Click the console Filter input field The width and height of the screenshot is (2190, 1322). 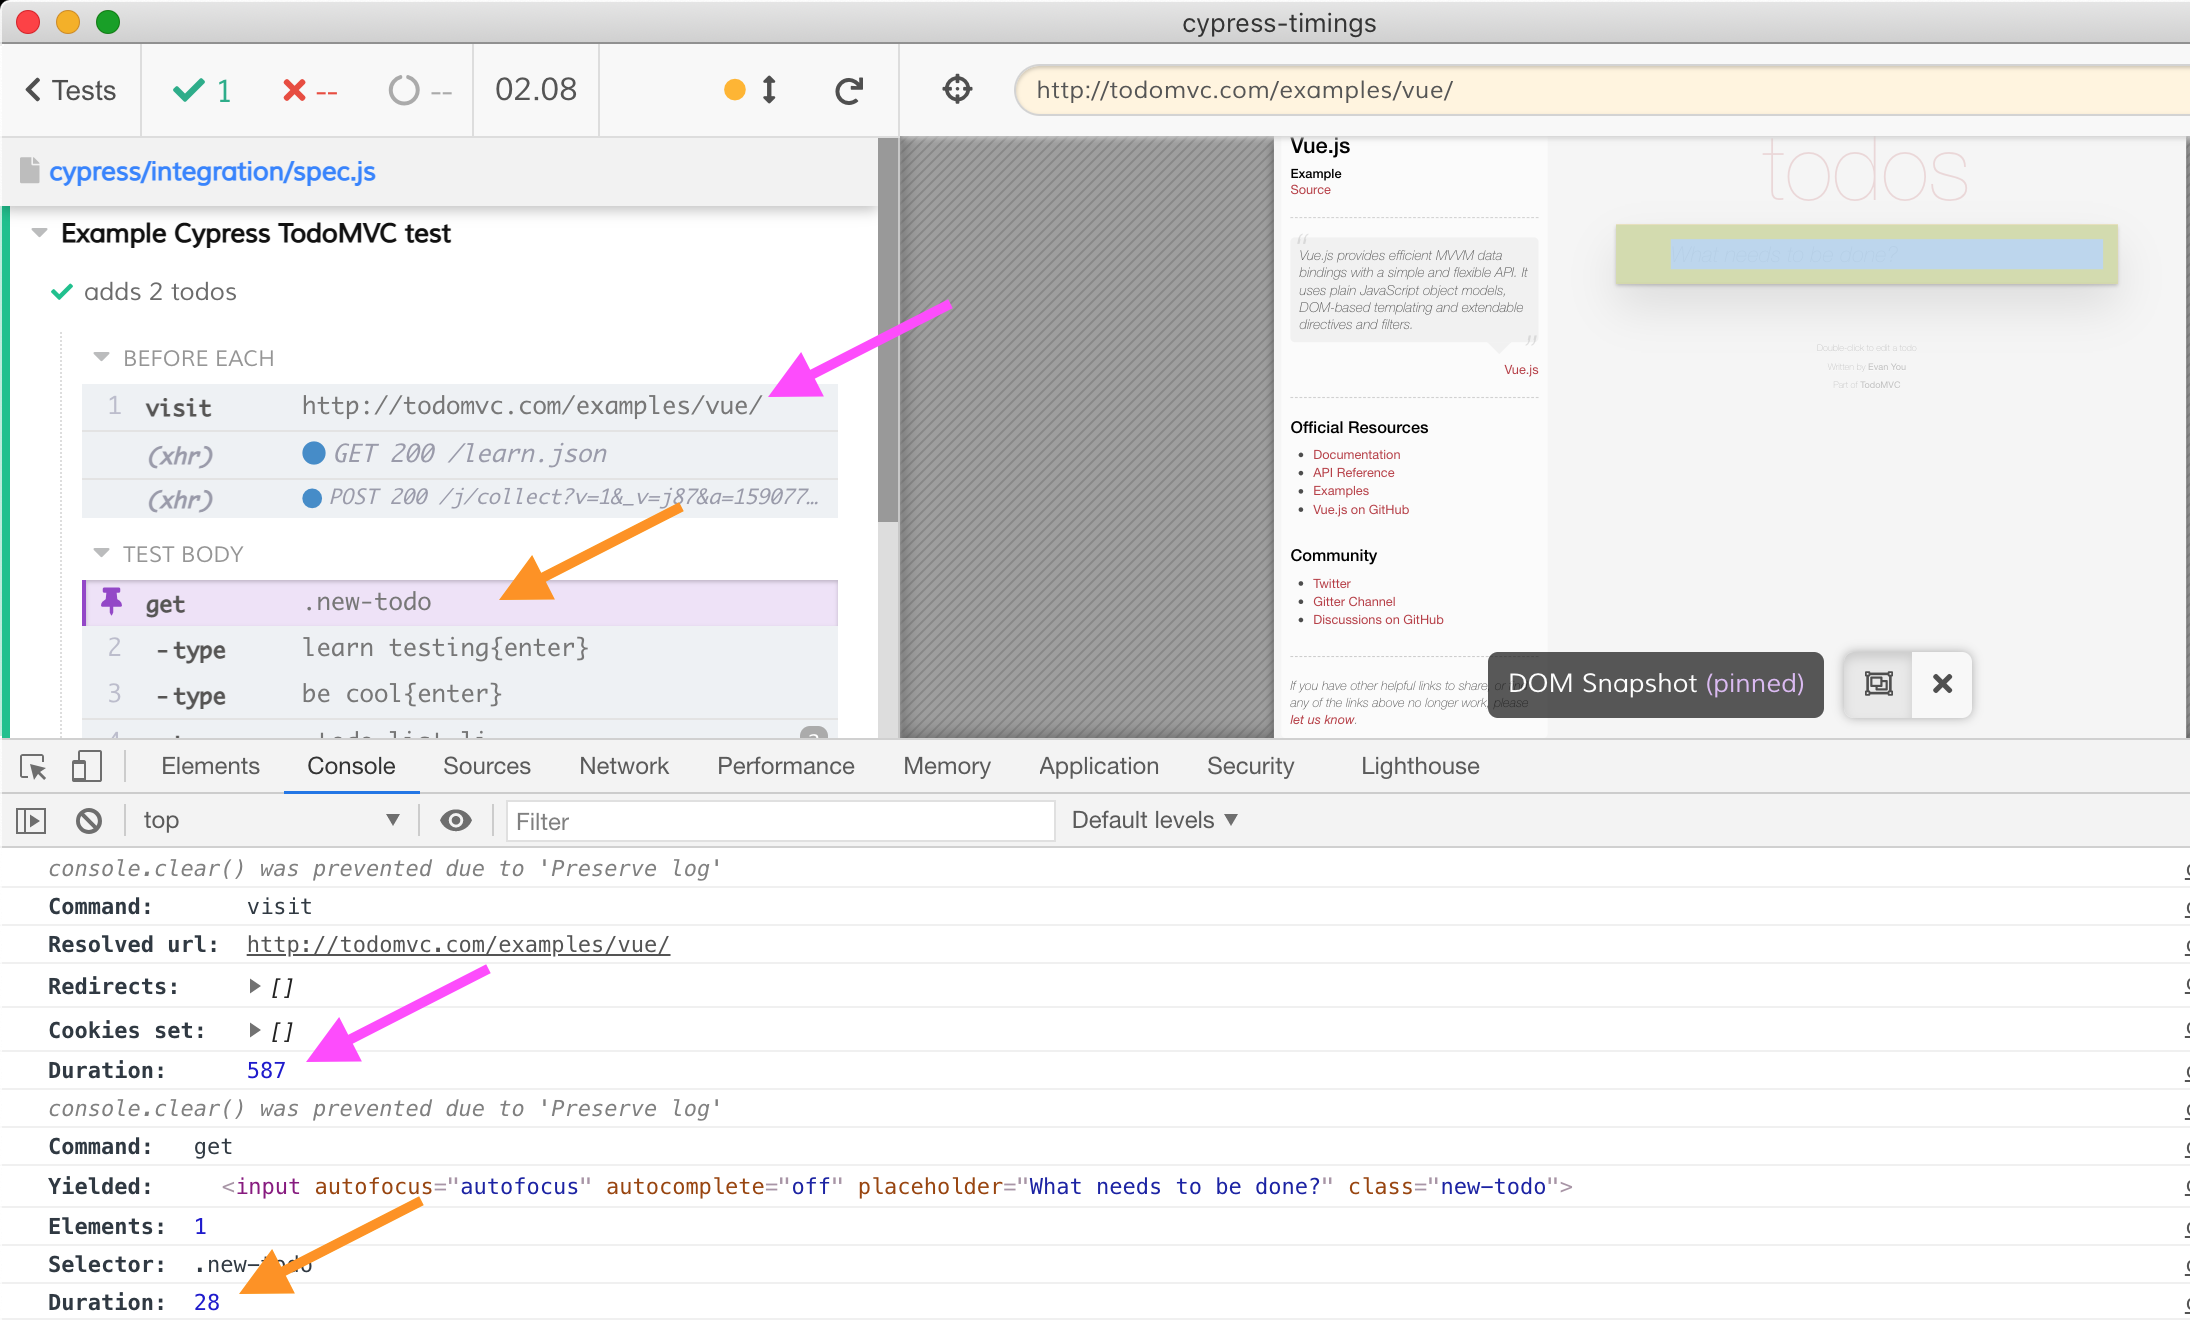780,821
